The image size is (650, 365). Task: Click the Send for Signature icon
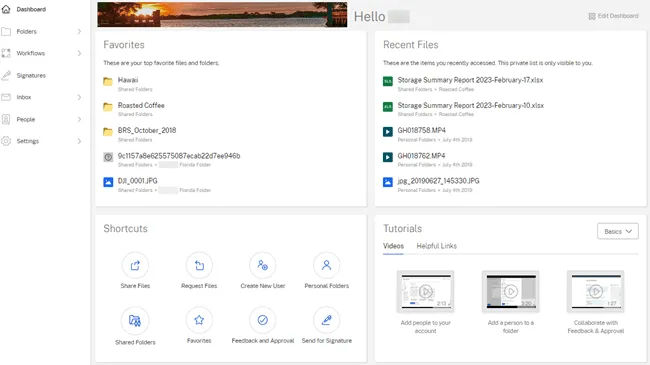327,320
